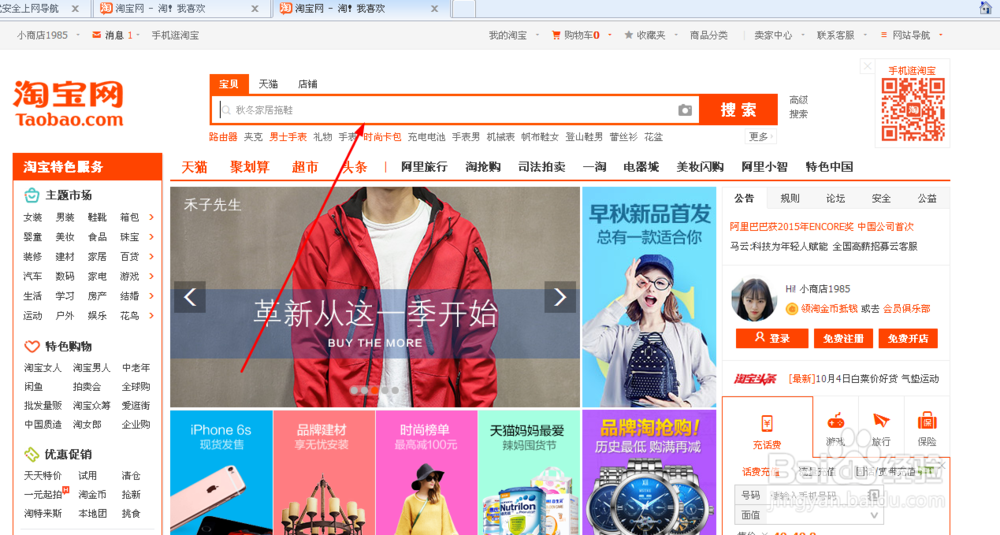This screenshot has width=1000, height=535.
Task: Click the gold coin icon
Action: 791,309
